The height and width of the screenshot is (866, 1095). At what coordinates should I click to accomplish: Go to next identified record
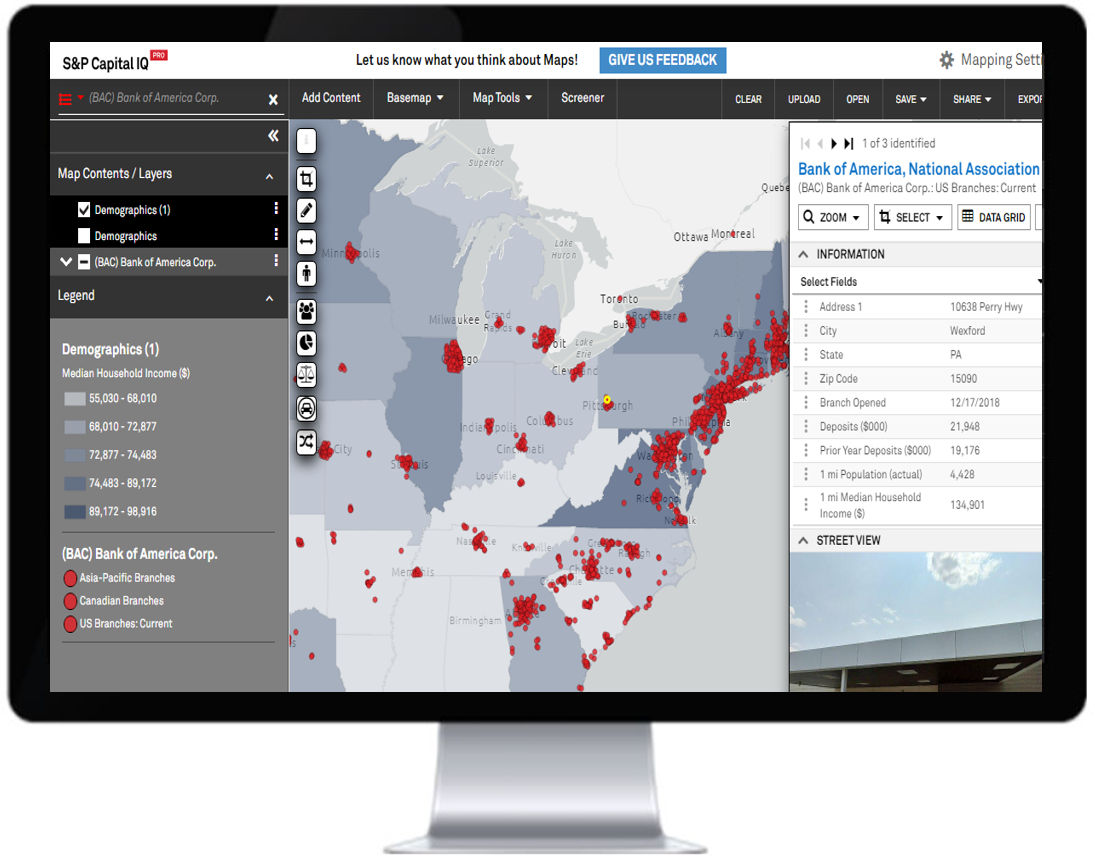834,143
